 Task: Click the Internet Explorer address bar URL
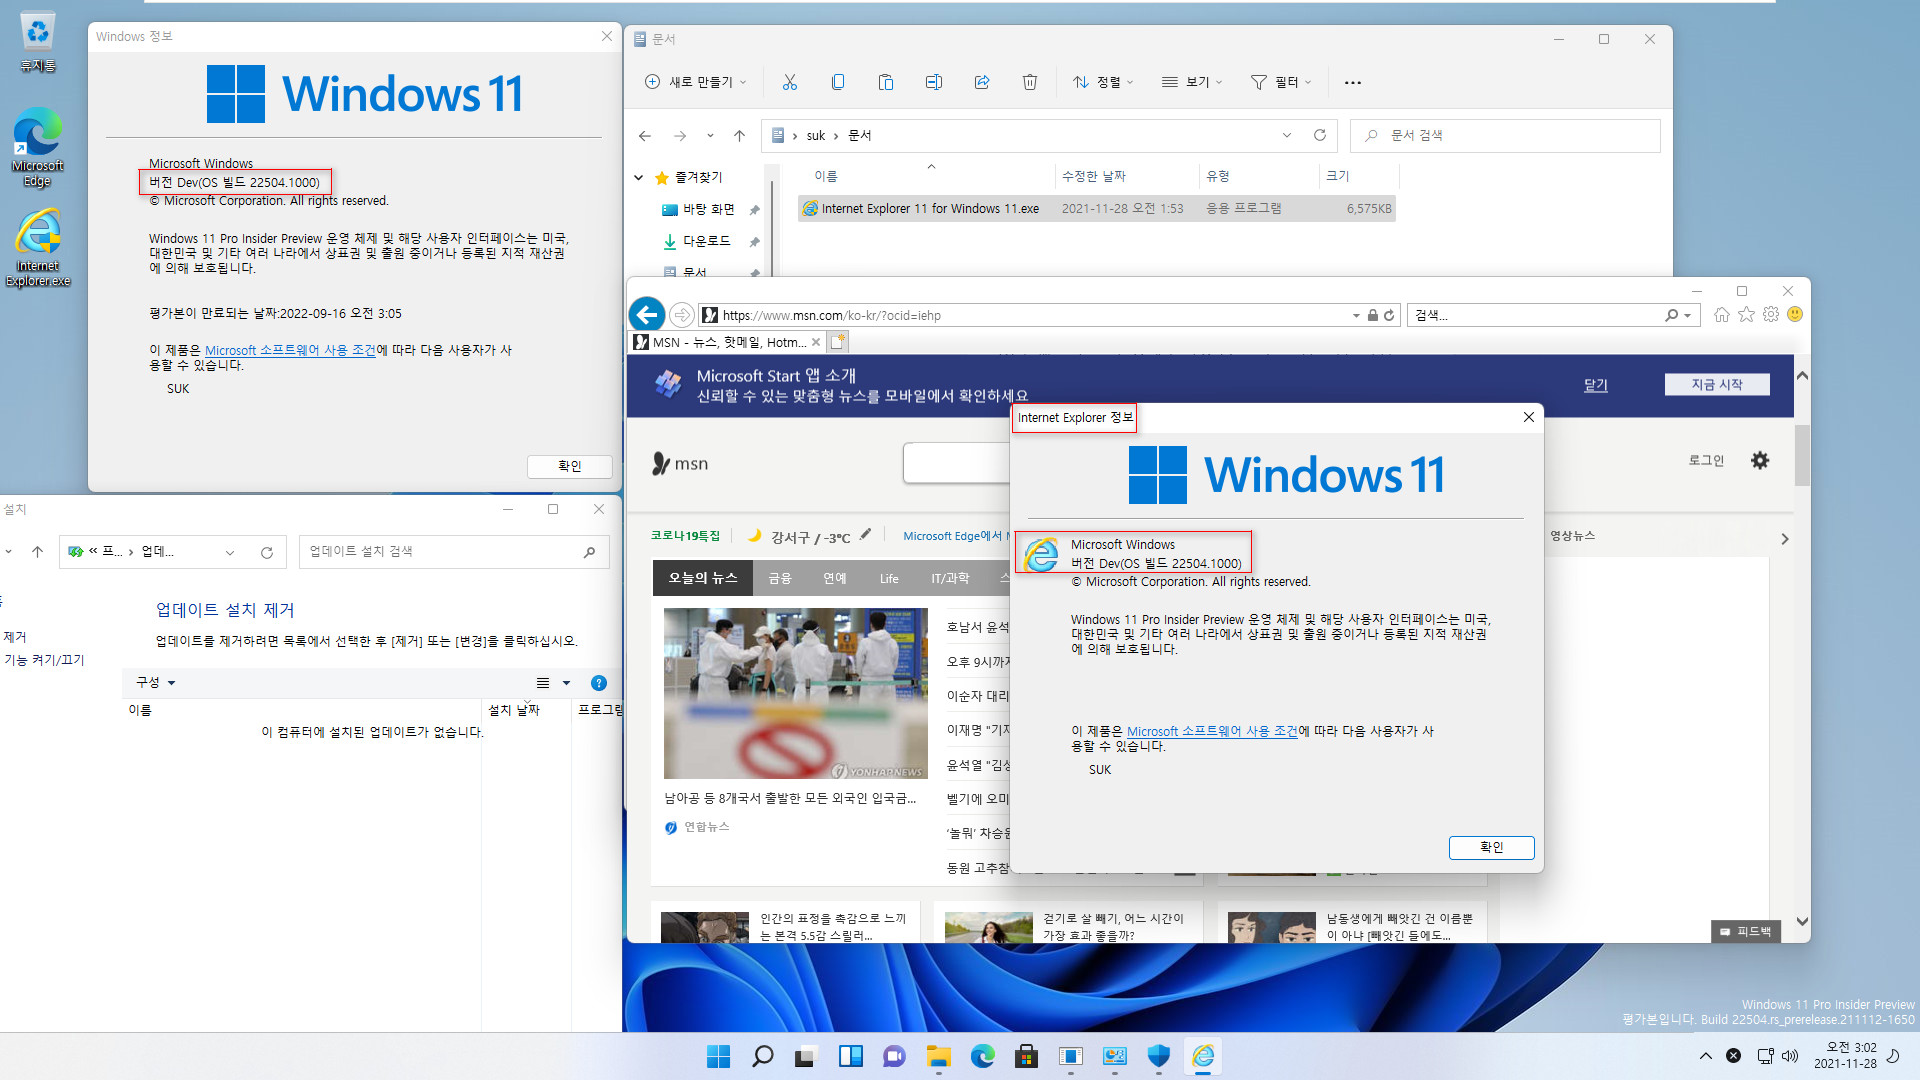tap(831, 315)
